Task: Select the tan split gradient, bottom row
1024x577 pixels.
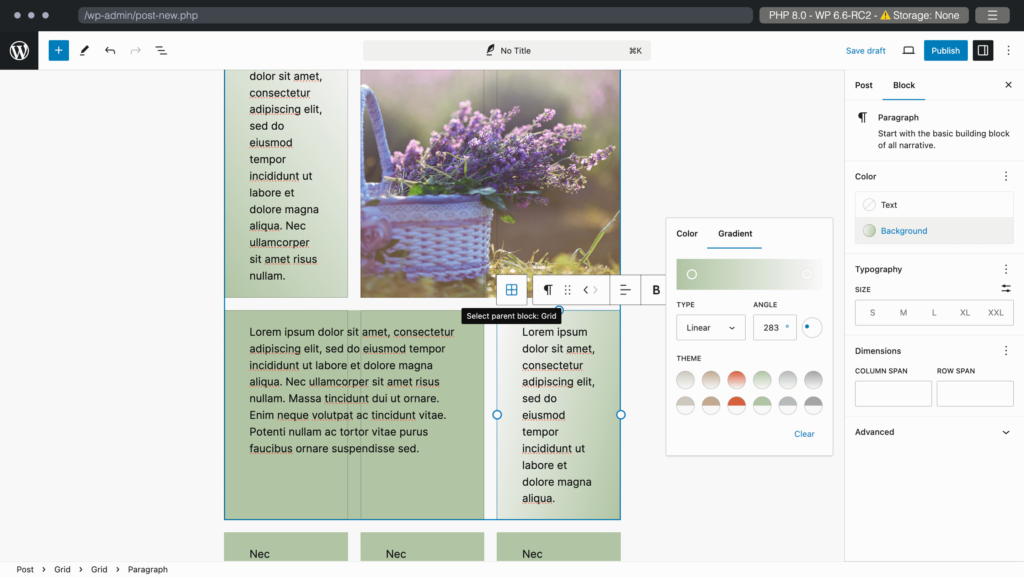Action: coord(711,405)
